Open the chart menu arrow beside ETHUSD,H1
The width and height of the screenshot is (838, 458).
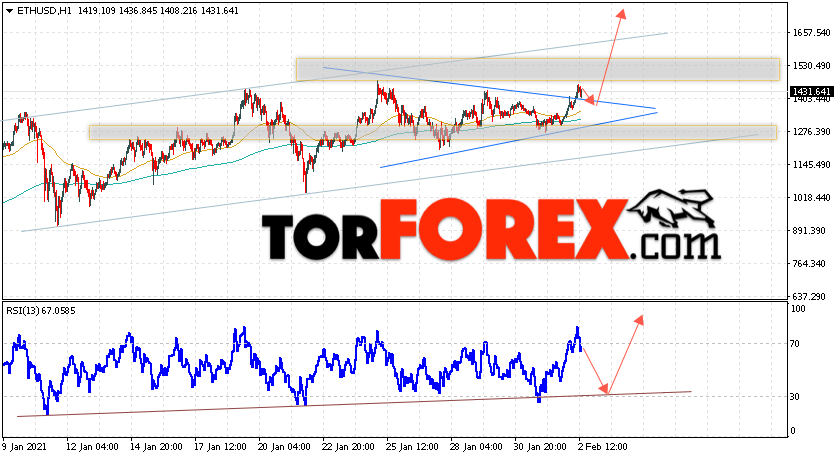tap(9, 11)
